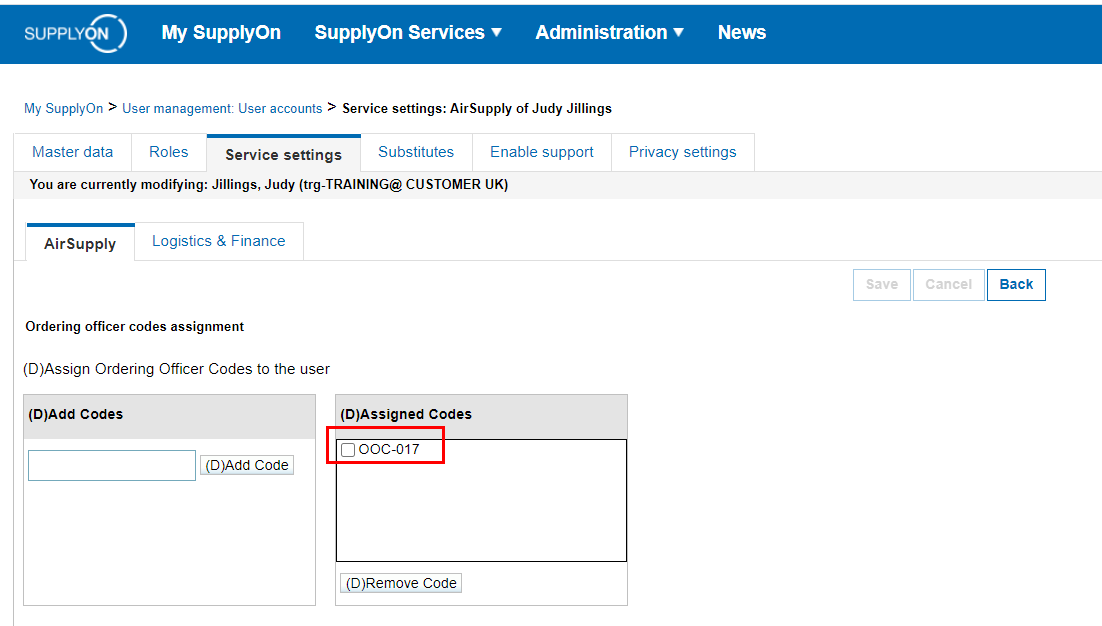The height and width of the screenshot is (626, 1102).
Task: Tick the OOC-017 checkbox
Action: (x=348, y=450)
